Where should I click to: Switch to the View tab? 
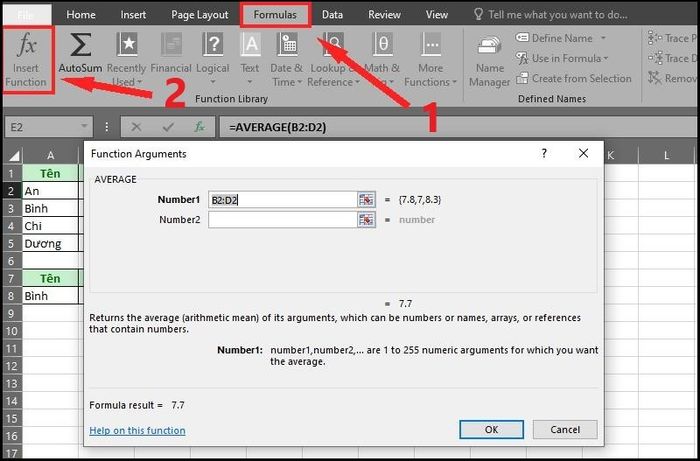[437, 15]
